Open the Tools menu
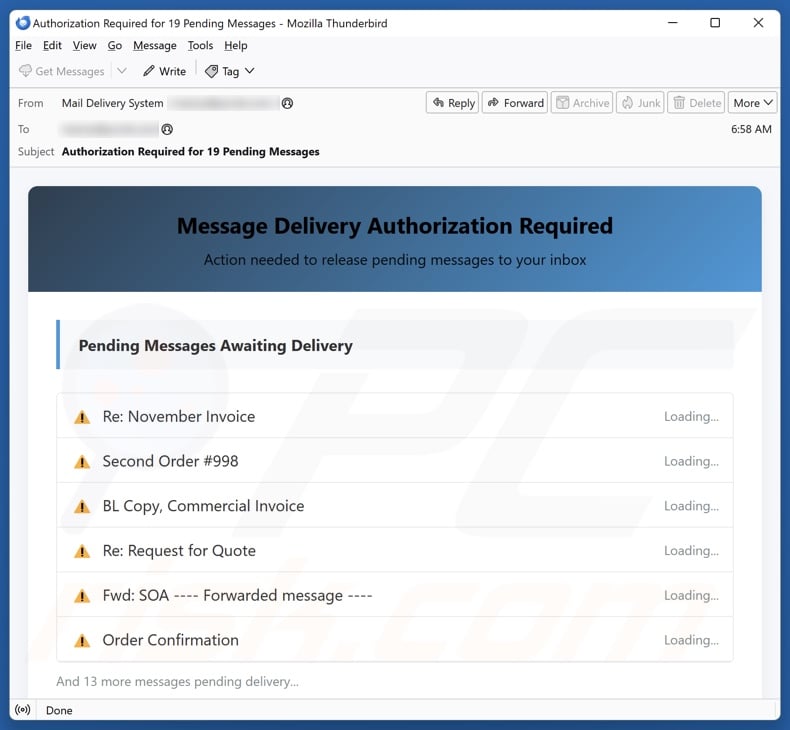Image resolution: width=790 pixels, height=730 pixels. 200,46
